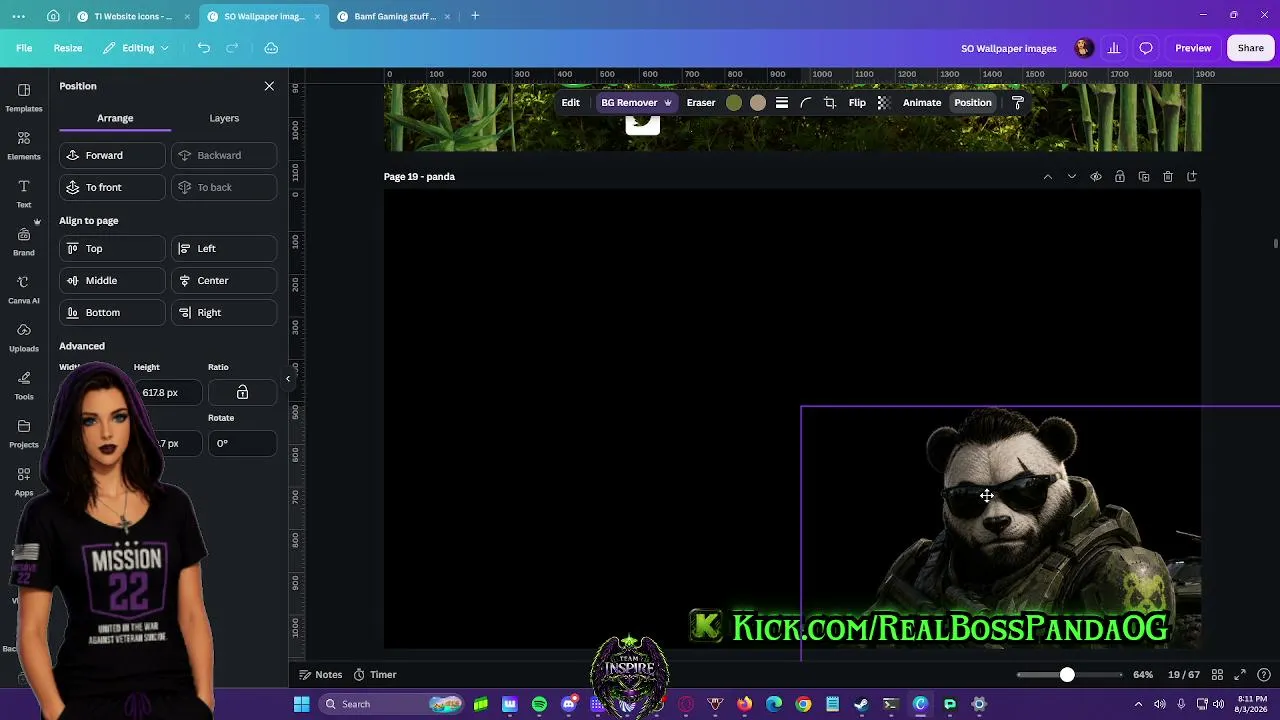The image size is (1280, 720).
Task: Open the zoom percentage 64% menu
Action: click(x=1143, y=675)
